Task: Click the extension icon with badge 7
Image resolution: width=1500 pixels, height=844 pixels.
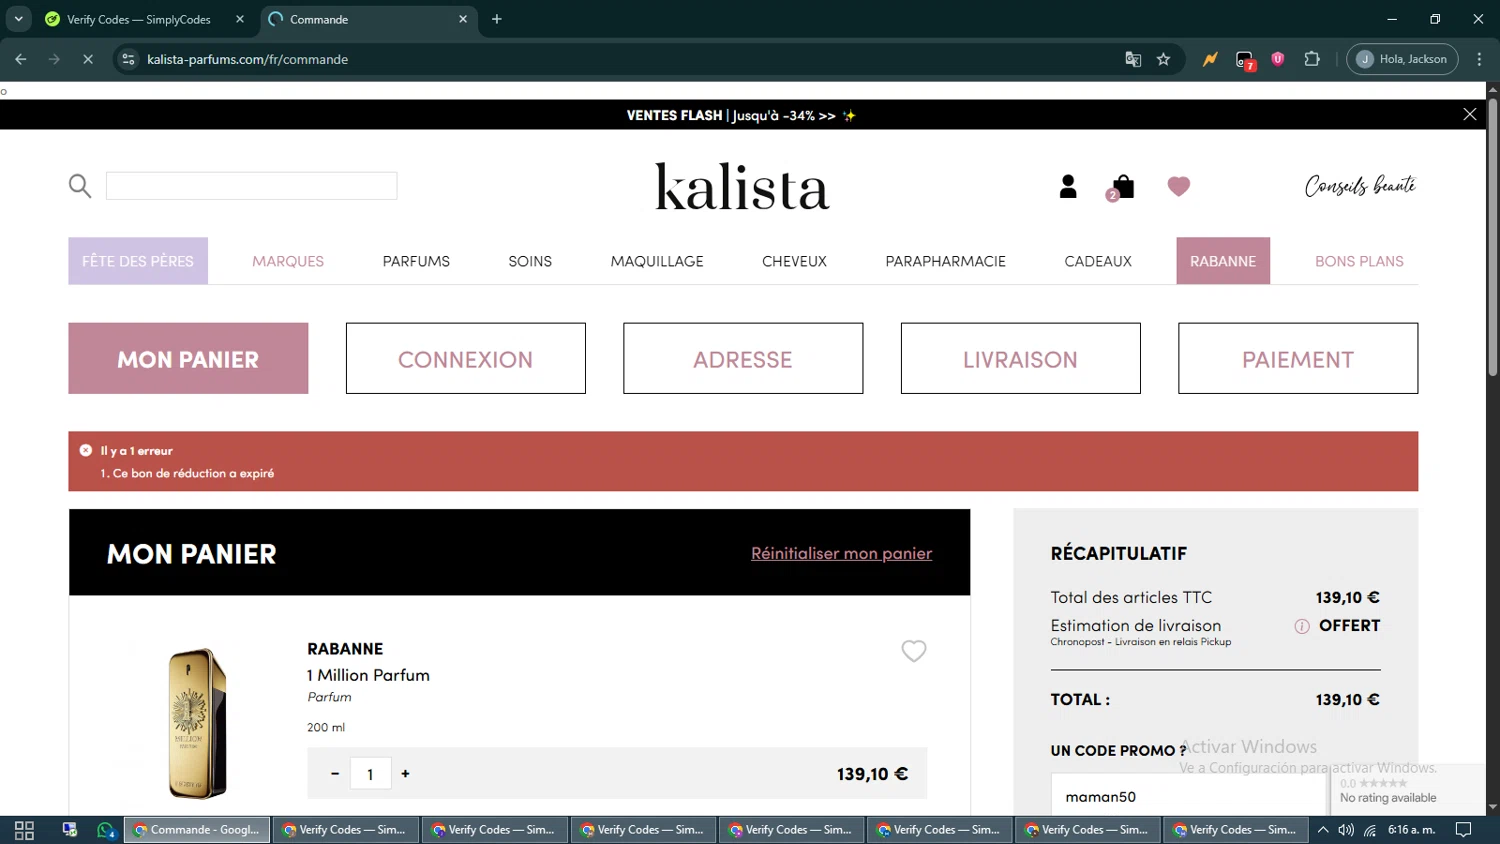Action: tap(1245, 60)
